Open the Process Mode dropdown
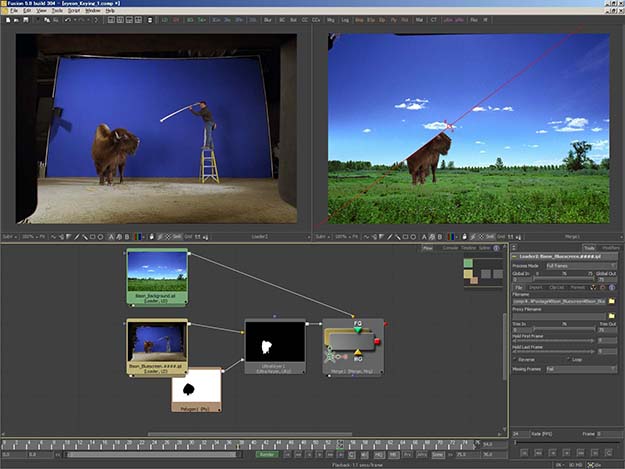 click(580, 265)
